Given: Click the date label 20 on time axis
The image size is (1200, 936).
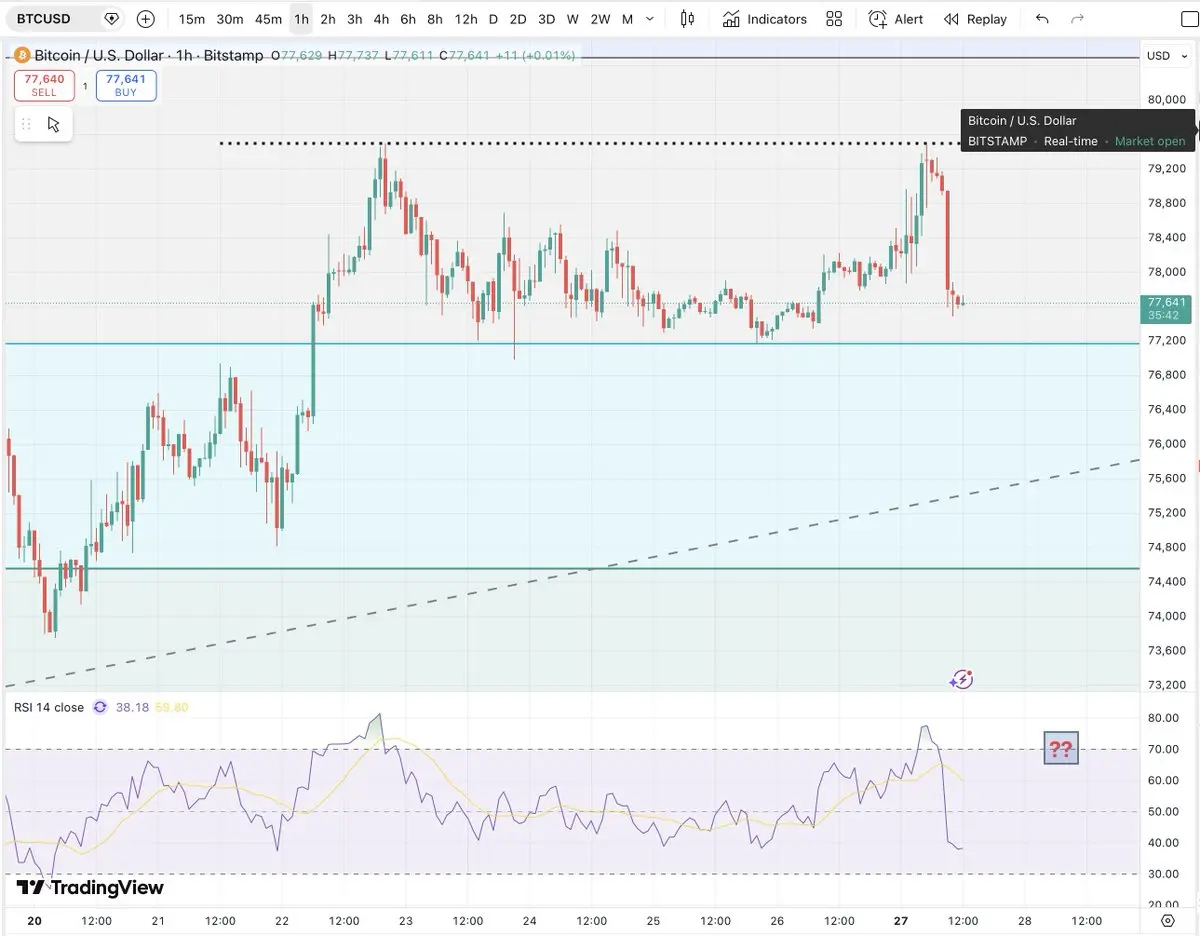Looking at the screenshot, I should 34,921.
